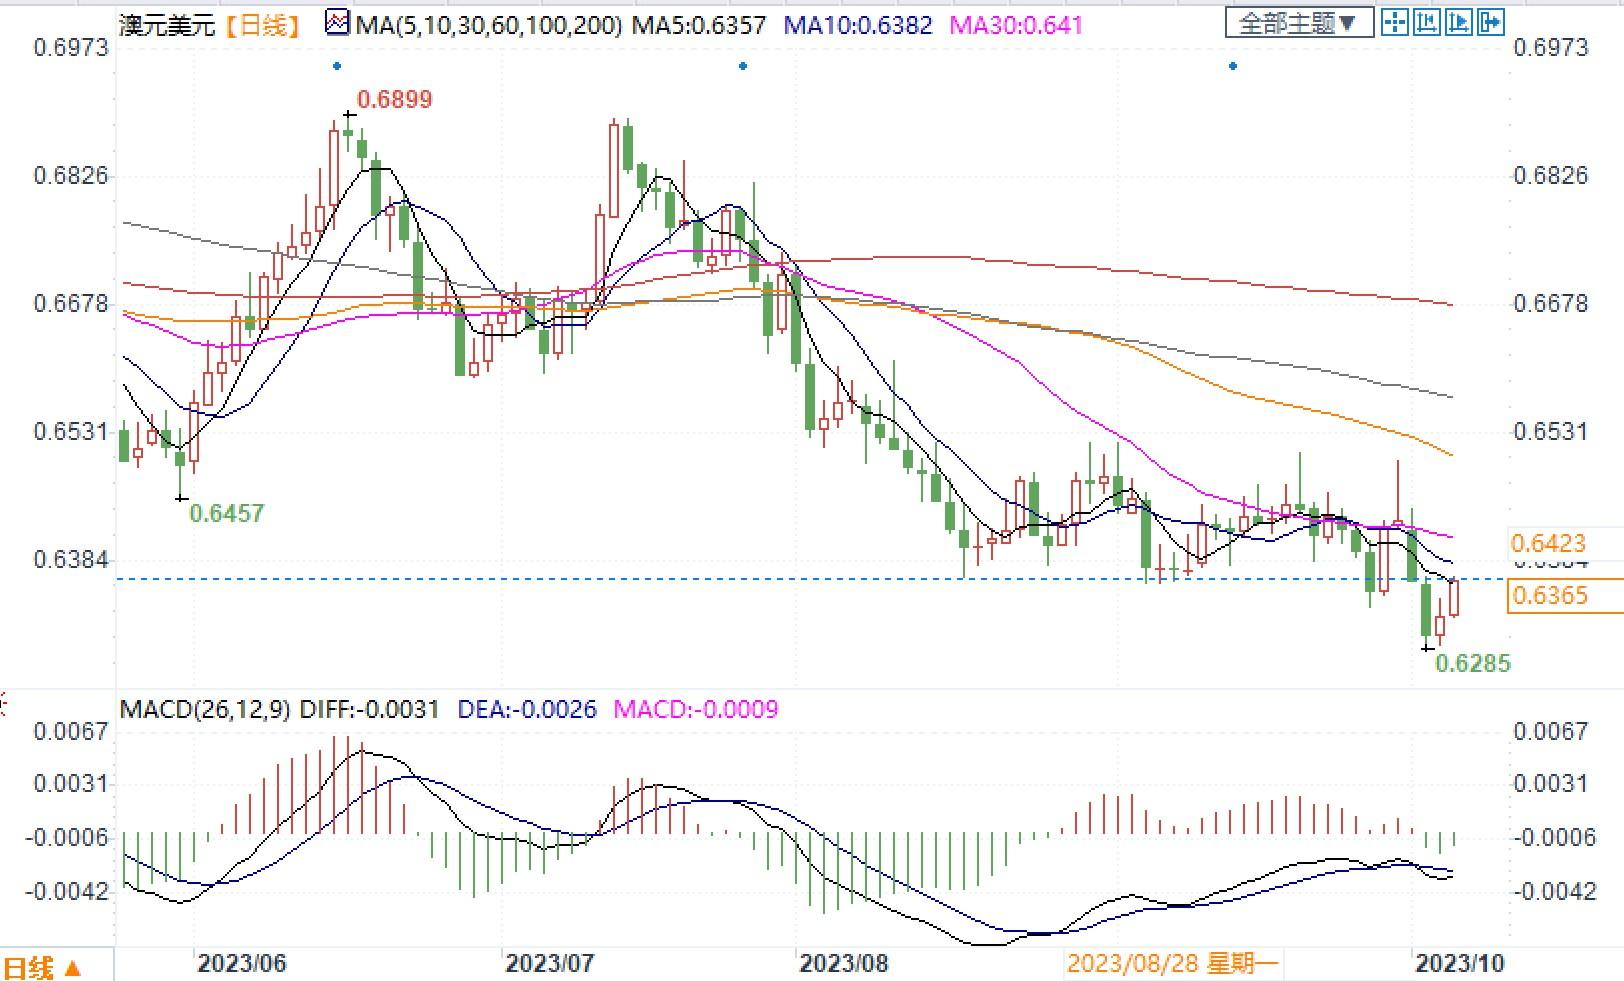Click the crosshair cursor icon in top toolbar
1624x981 pixels.
1395,22
